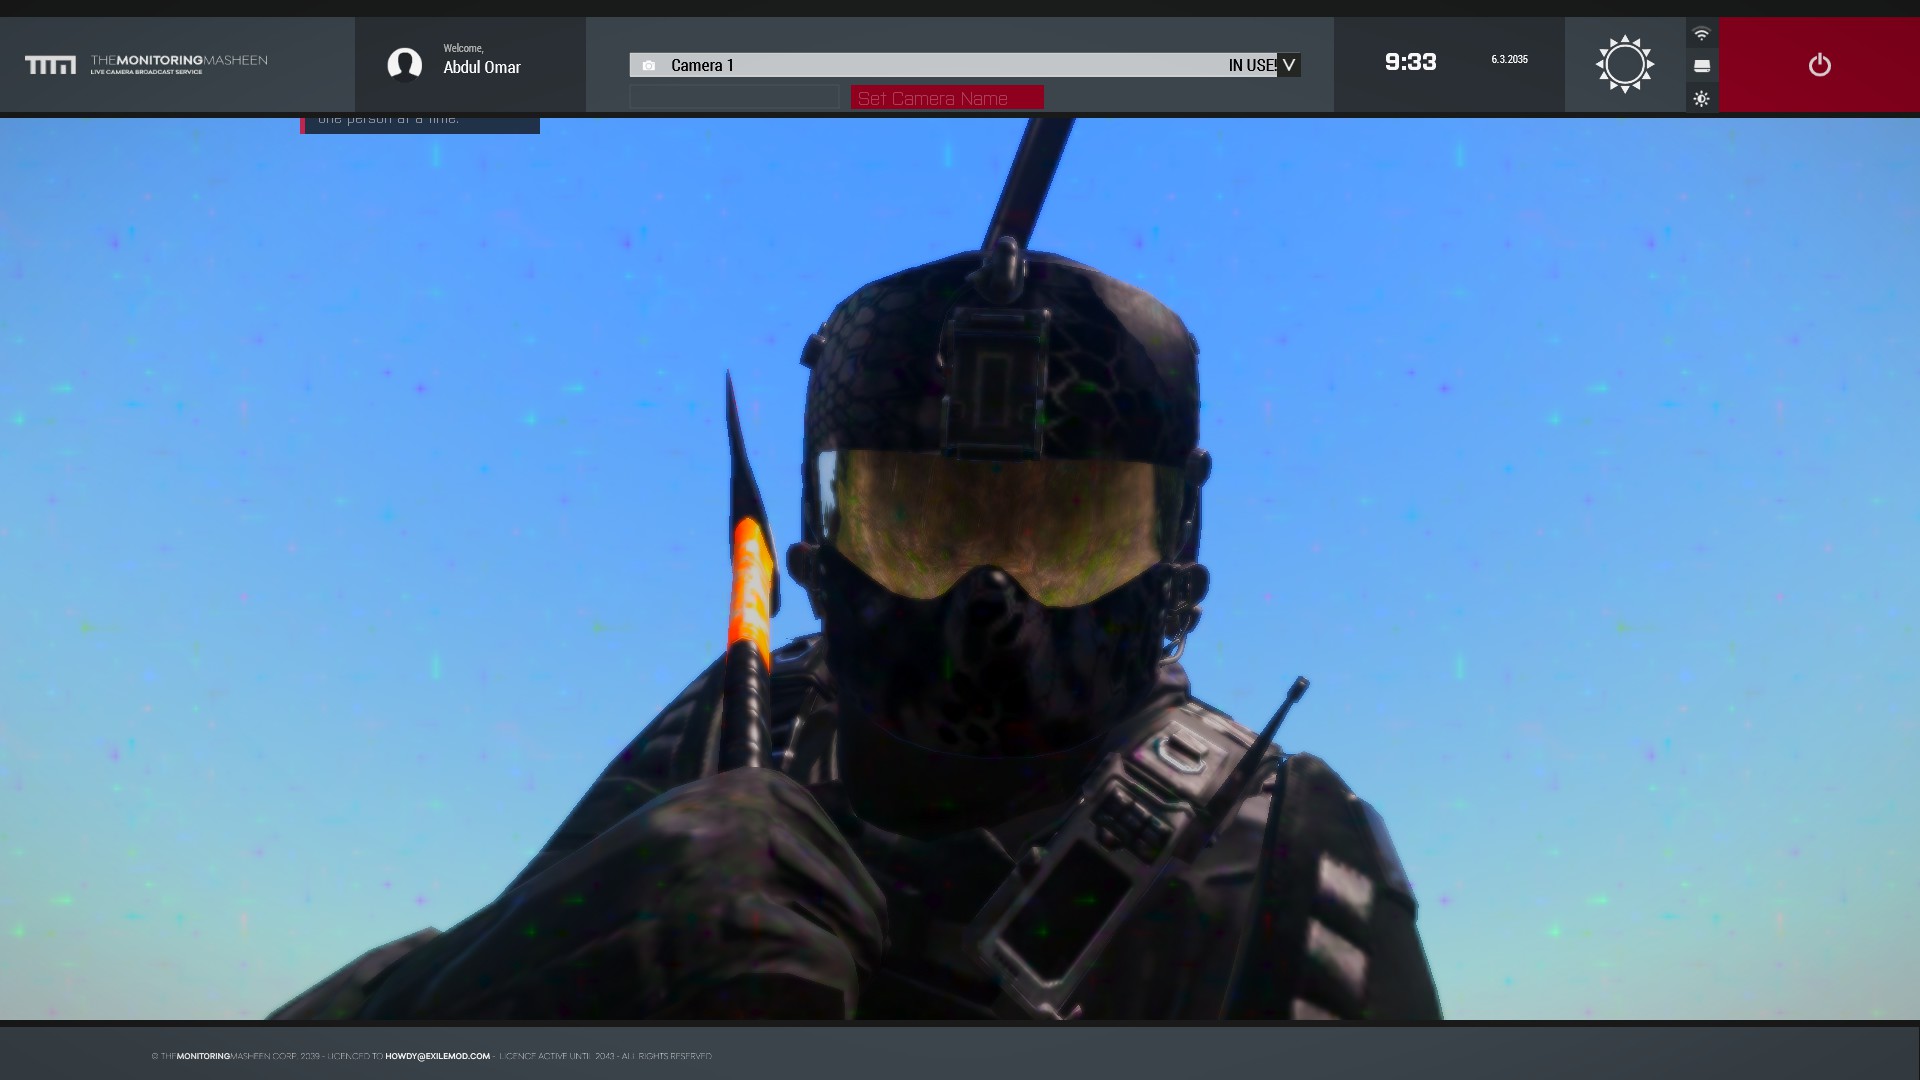Click the 9:33 clock display
This screenshot has width=1920, height=1080.
pyautogui.click(x=1410, y=62)
